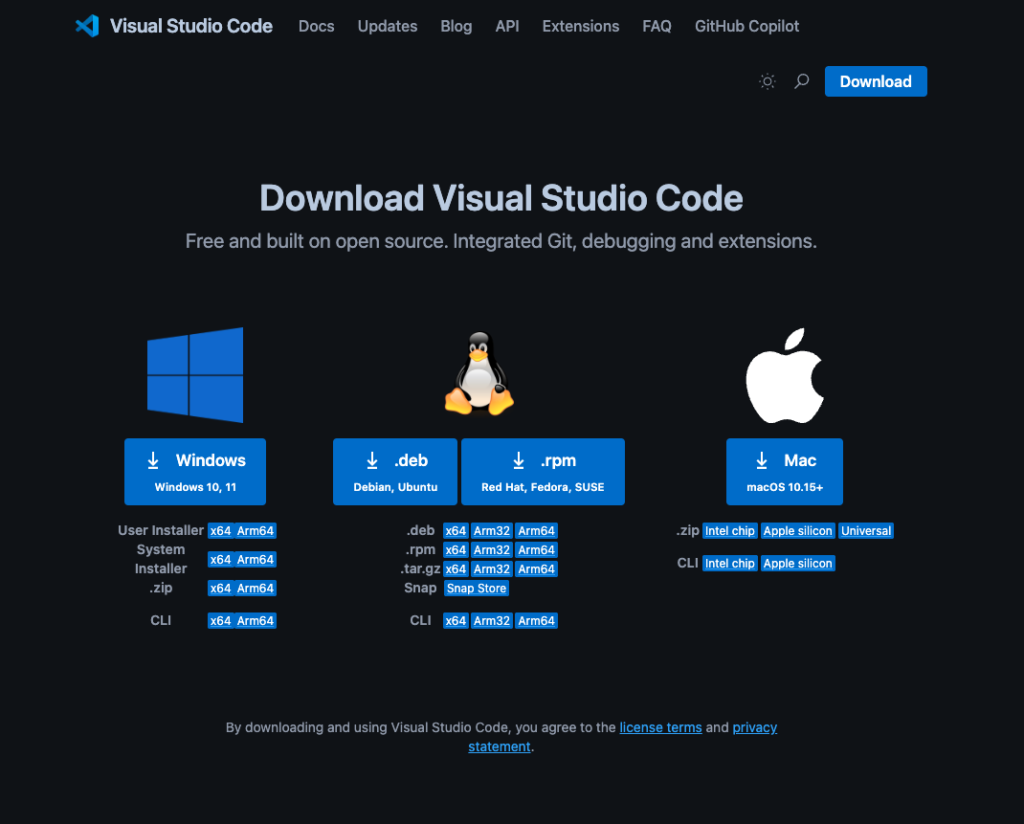Toggle the light/dark theme sun icon
The image size is (1024, 824).
(767, 82)
